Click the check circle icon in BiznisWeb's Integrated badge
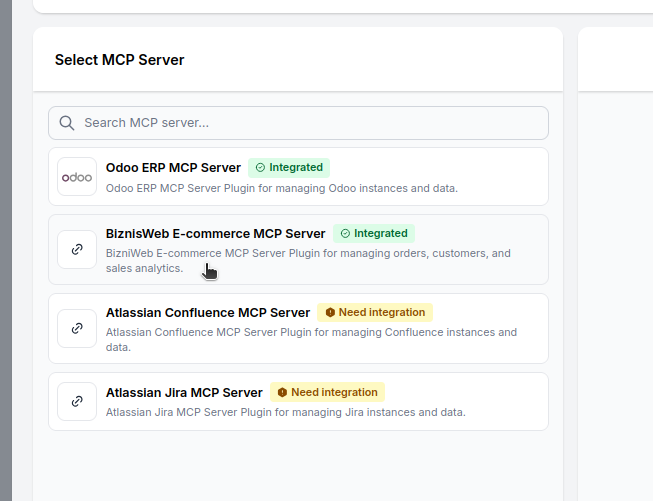The width and height of the screenshot is (653, 501). [345, 234]
